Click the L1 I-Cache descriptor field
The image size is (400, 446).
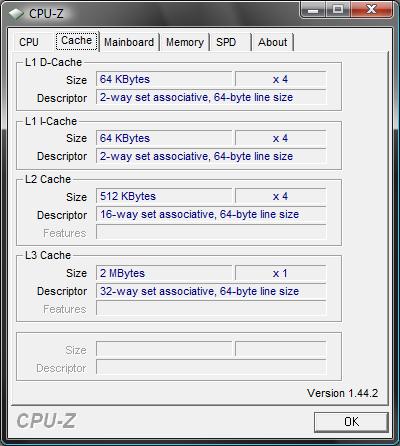[211, 156]
